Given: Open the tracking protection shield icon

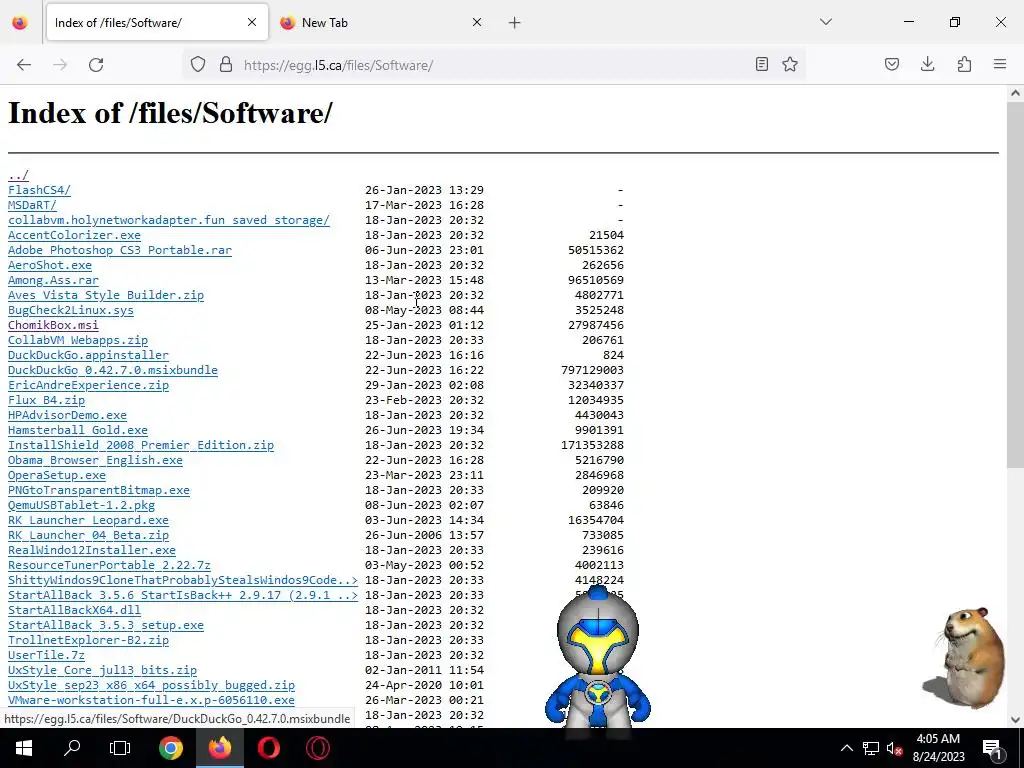Looking at the screenshot, I should 198,65.
